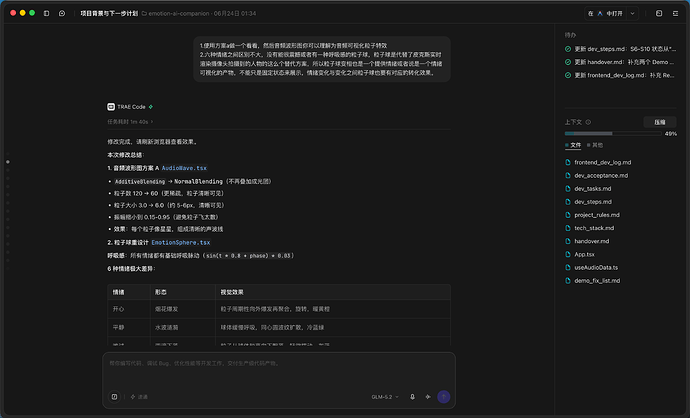Click the green status diamond beside TRAE Code
The width and height of the screenshot is (690, 418).
[151, 106]
